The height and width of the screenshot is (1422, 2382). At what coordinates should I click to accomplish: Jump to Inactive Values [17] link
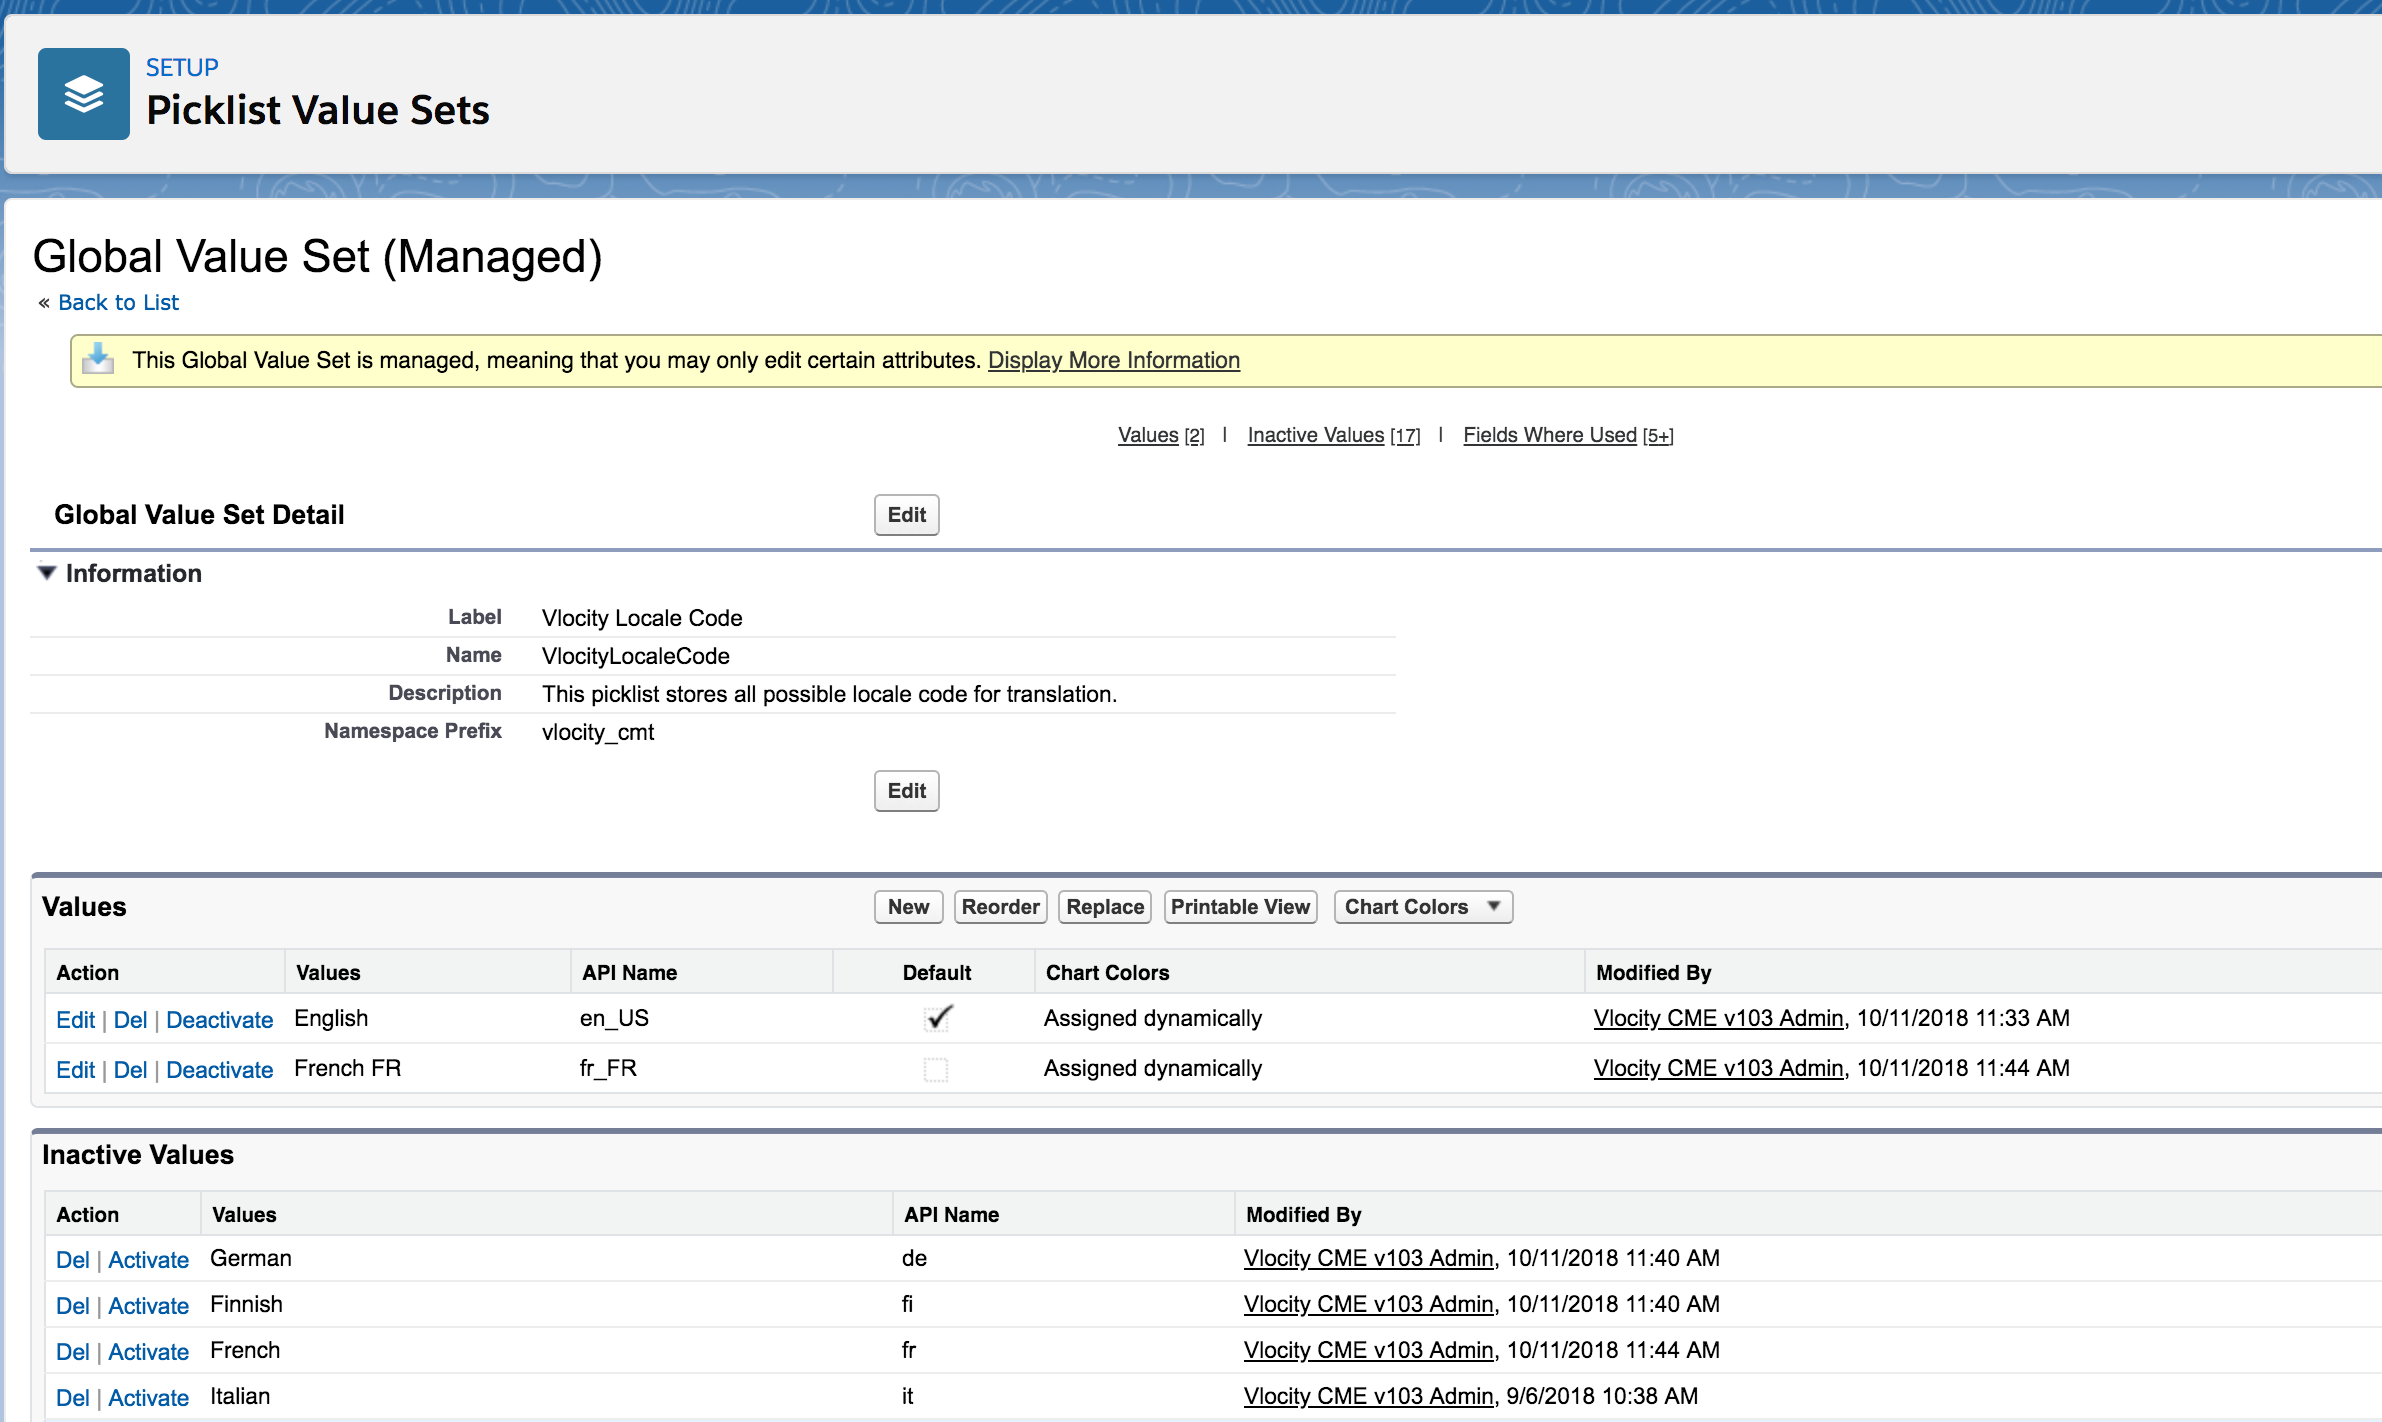pyautogui.click(x=1334, y=435)
